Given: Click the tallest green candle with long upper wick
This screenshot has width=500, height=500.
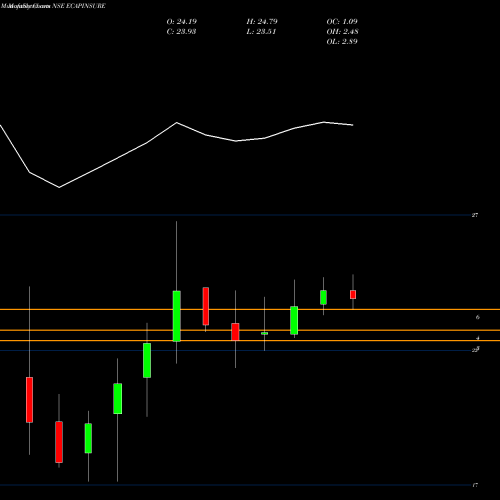Looking at the screenshot, I should click(177, 316).
